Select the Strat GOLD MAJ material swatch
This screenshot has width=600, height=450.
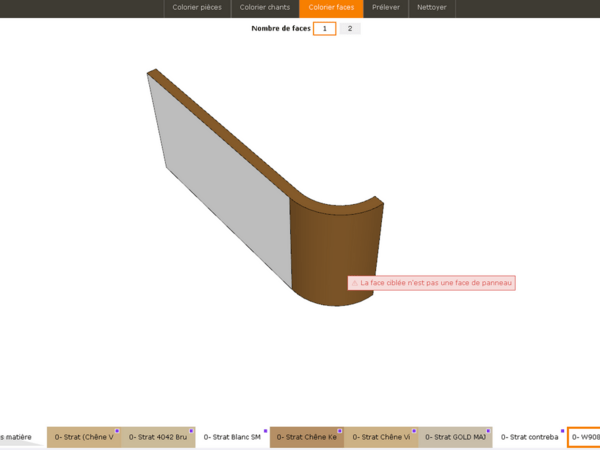pos(454,437)
